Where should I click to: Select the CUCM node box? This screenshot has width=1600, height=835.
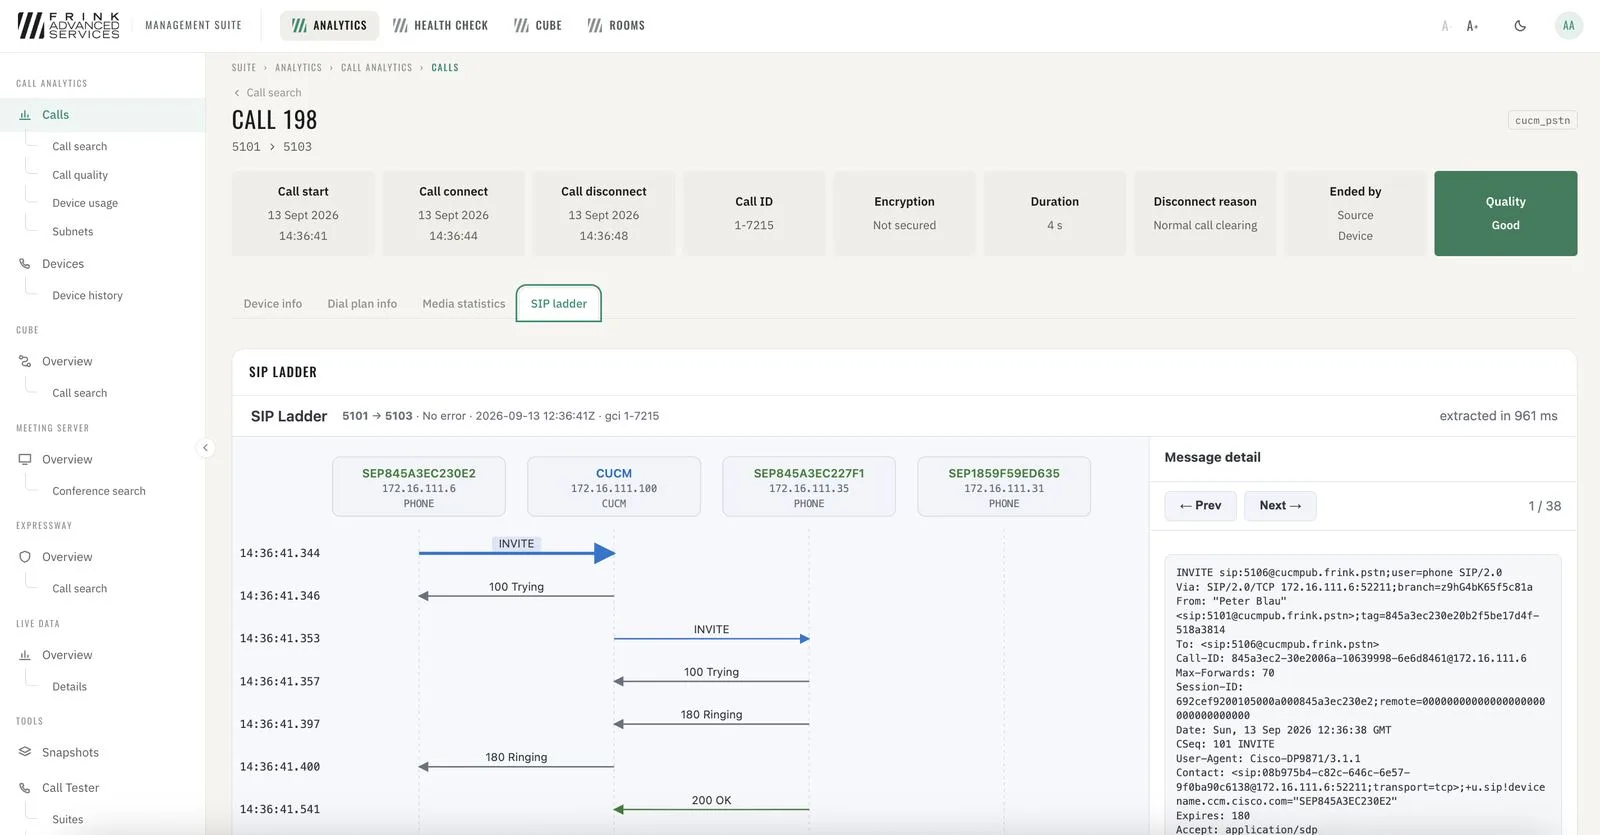pos(614,487)
